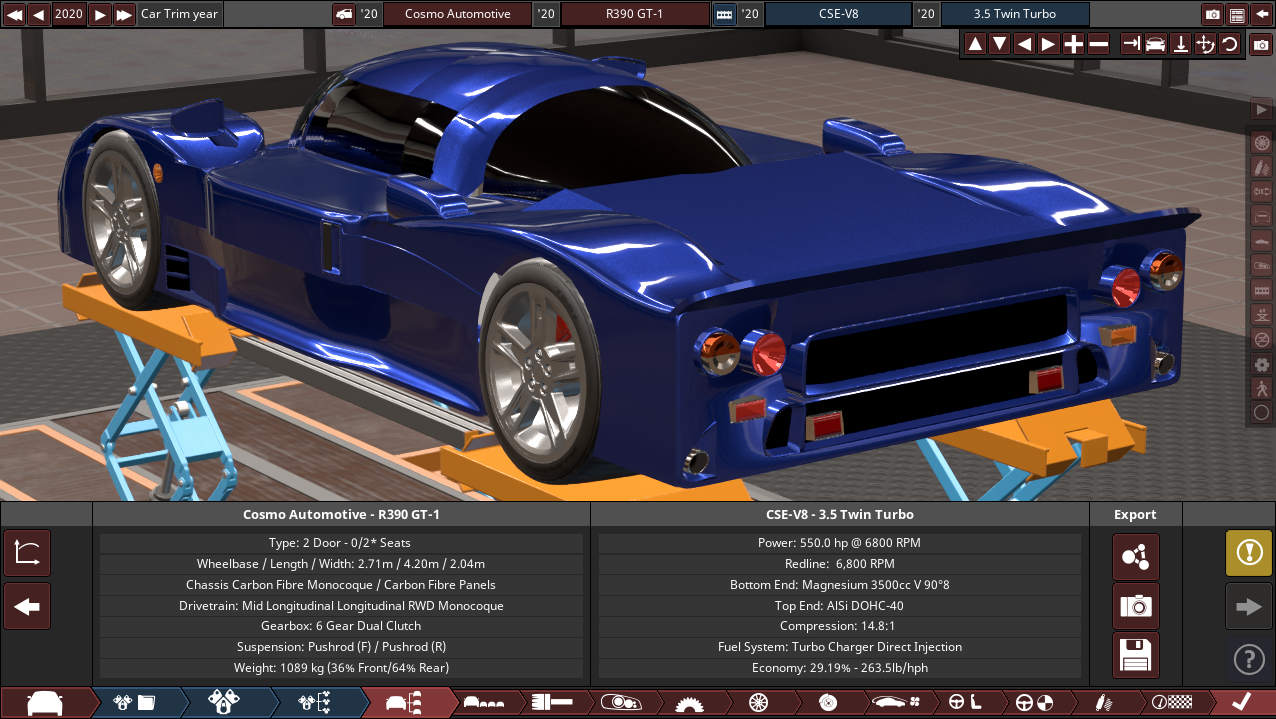The width and height of the screenshot is (1276, 719).
Task: Open the table list icon in top bar
Action: pos(1237,14)
